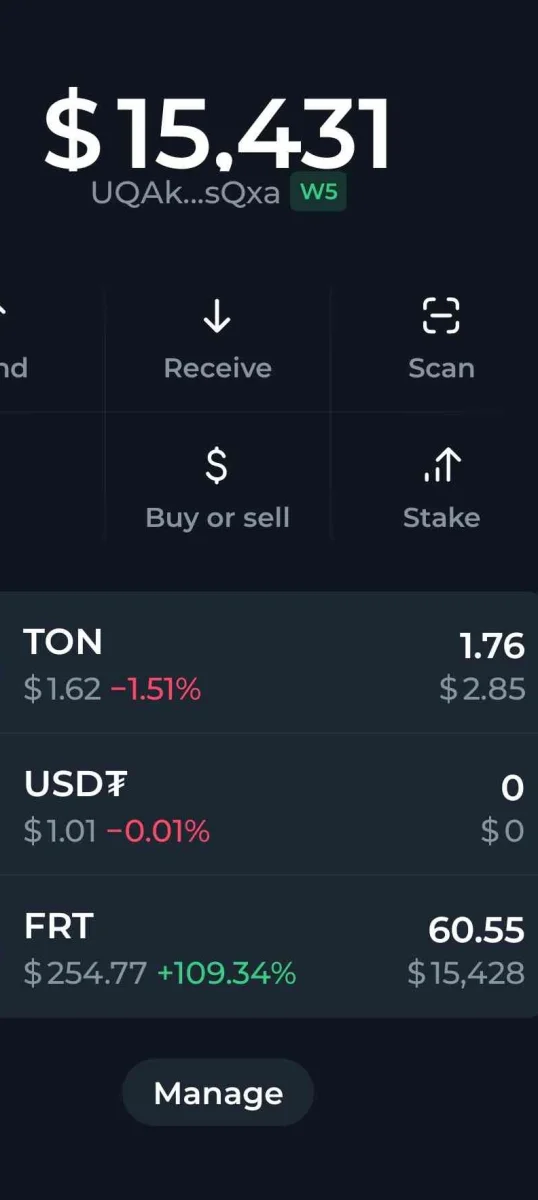Click the W5 wallet version badge
Viewport: 538px width, 1200px height.
pyautogui.click(x=319, y=193)
